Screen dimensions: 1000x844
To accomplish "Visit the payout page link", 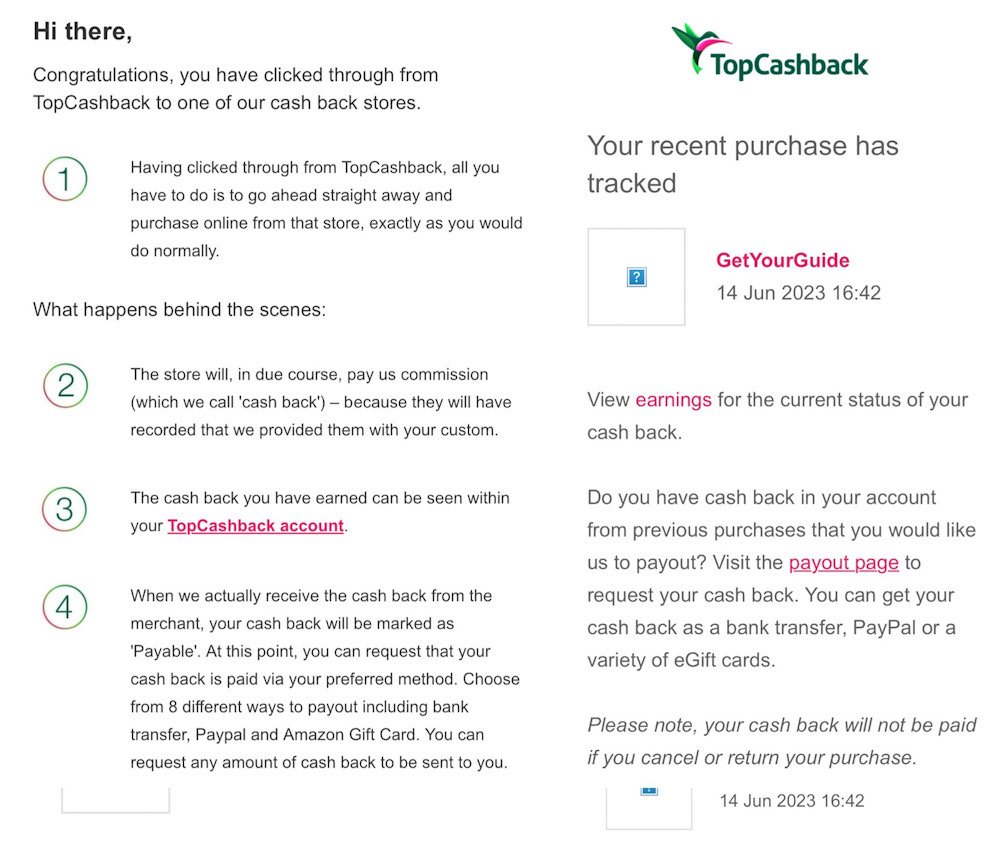I will 843,562.
